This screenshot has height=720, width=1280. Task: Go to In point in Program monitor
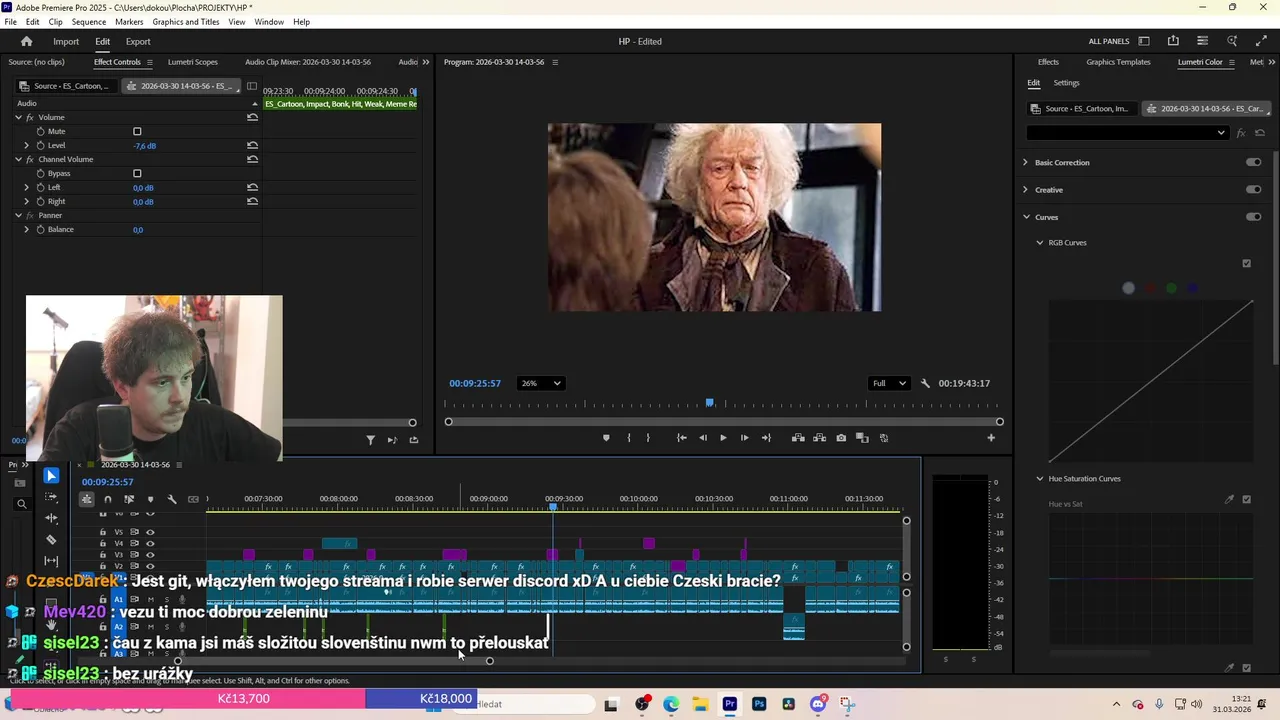point(681,438)
